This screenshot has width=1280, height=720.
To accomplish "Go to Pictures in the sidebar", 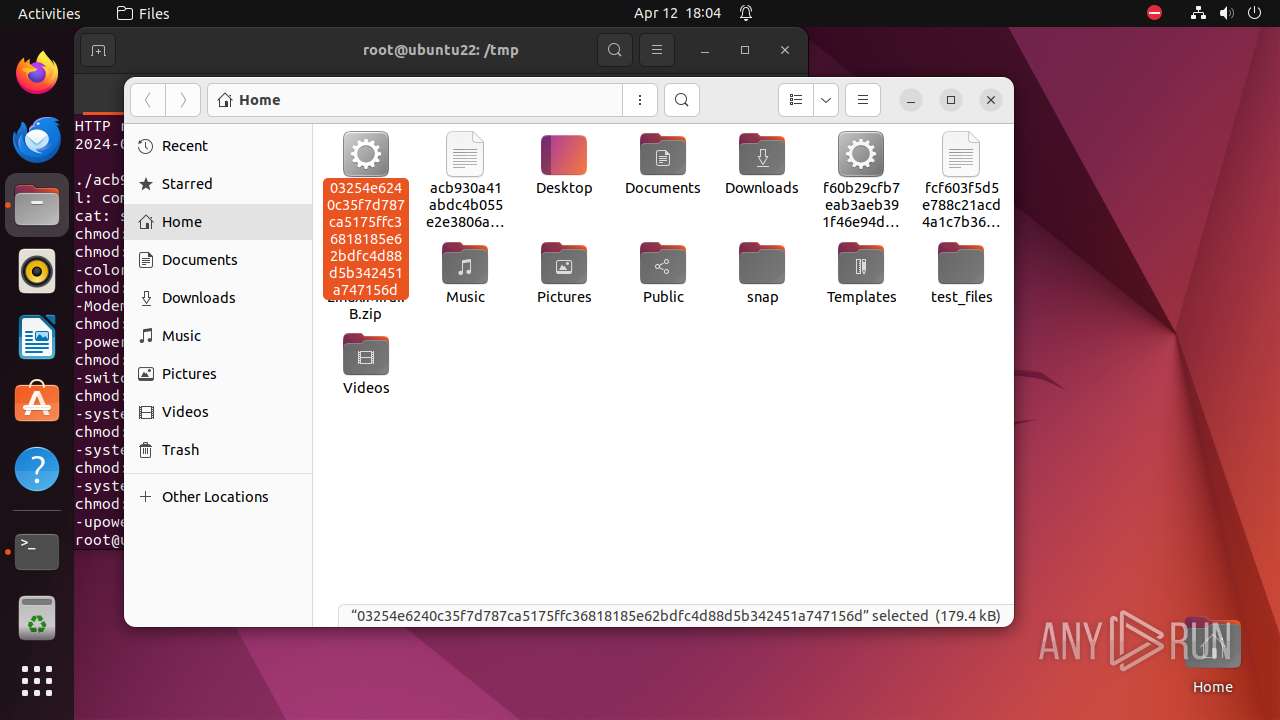I will [218, 374].
